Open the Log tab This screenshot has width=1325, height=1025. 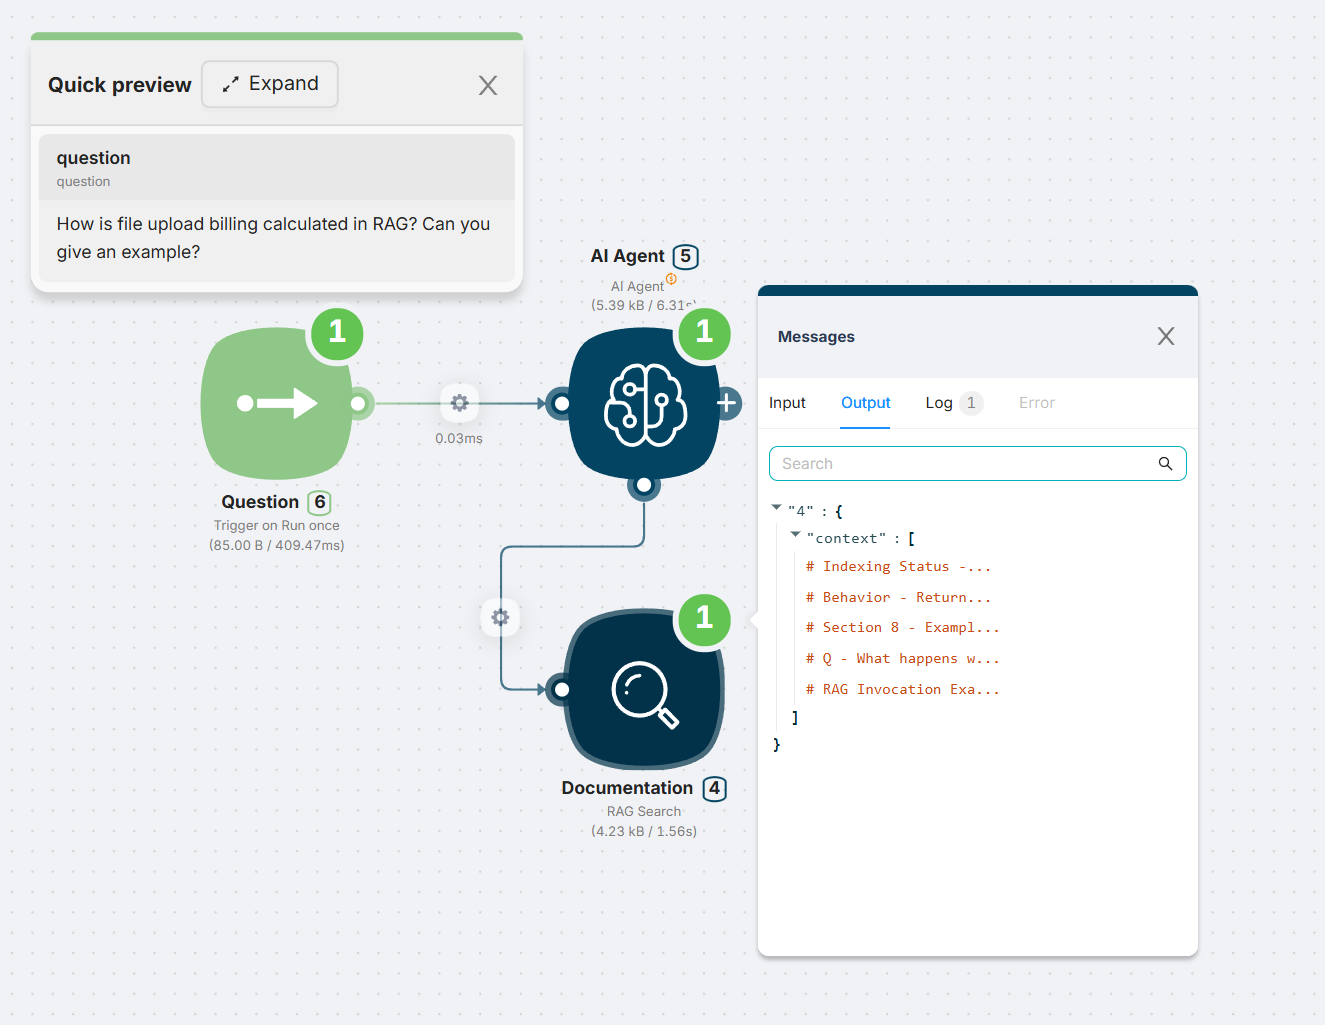pos(939,403)
